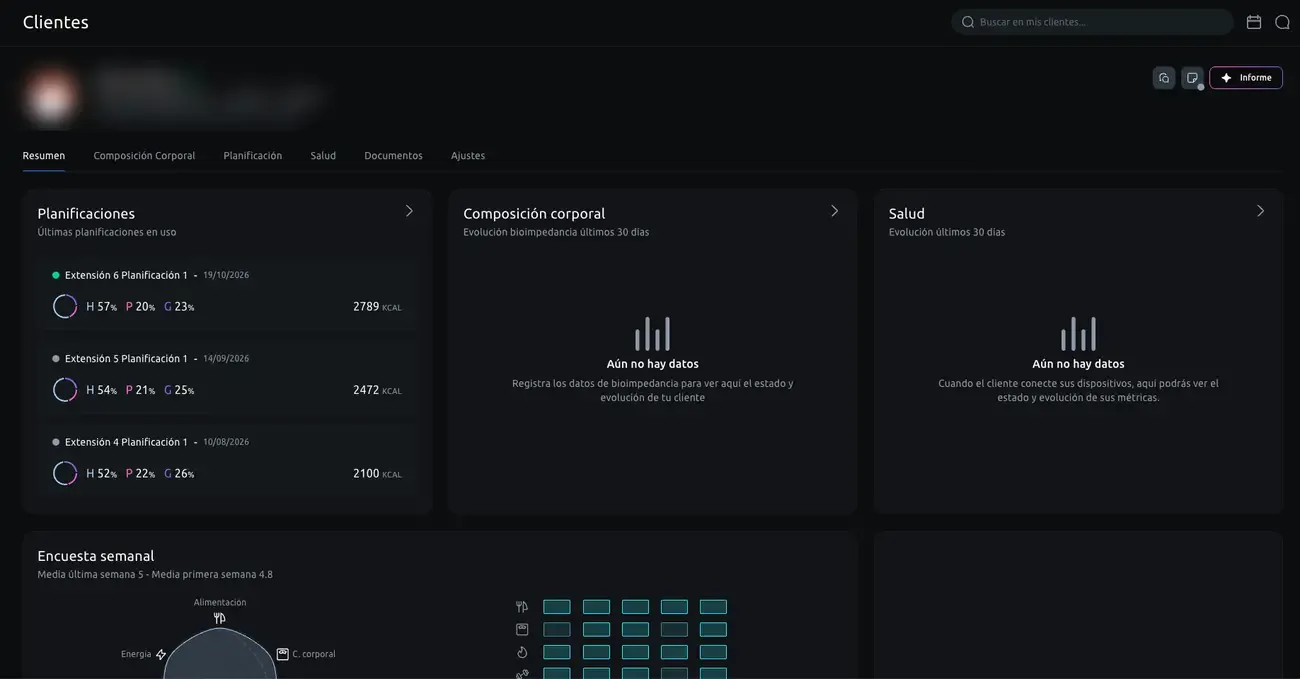
Task: Click 'Evolución bioimpedancia últimos 30 días' text
Action: pyautogui.click(x=556, y=232)
